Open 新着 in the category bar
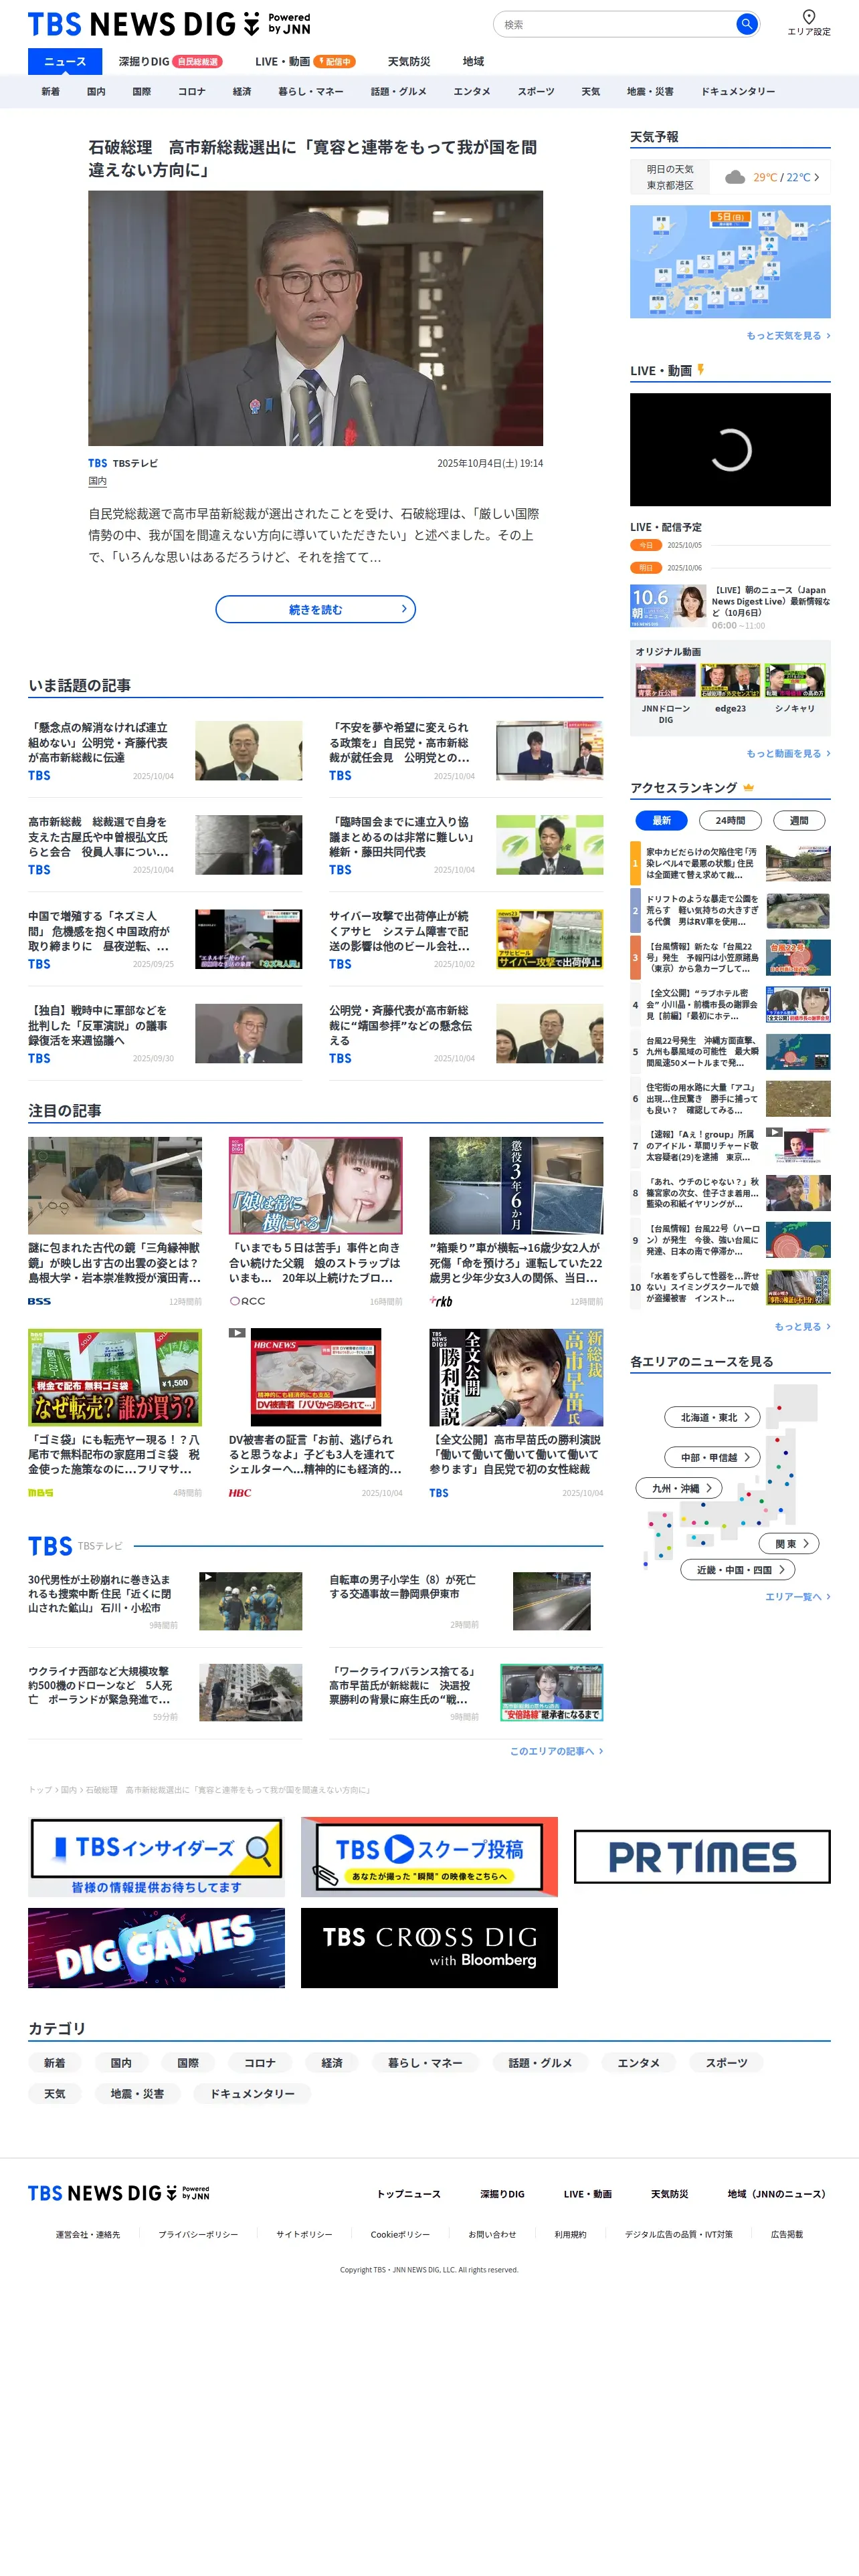Viewport: 859px width, 2576px height. click(50, 91)
